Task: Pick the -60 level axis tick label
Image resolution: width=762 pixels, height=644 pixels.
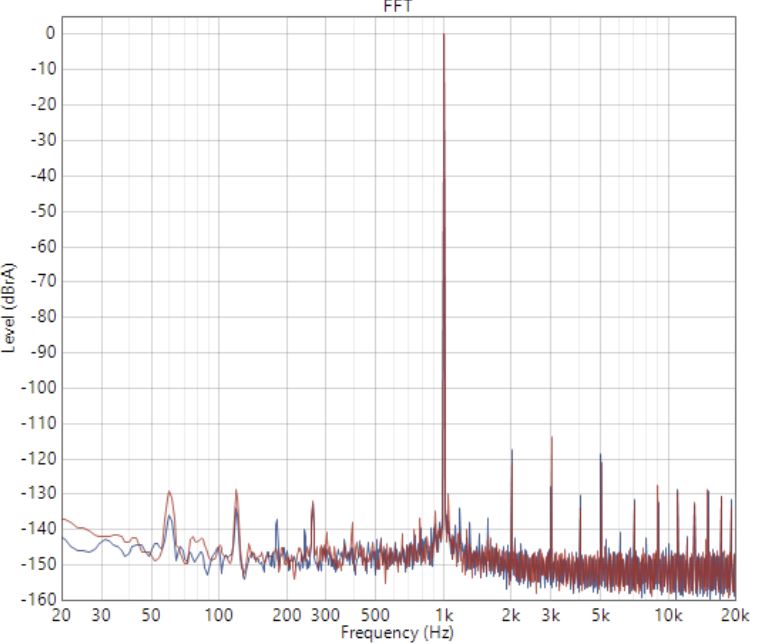Action: 44,246
